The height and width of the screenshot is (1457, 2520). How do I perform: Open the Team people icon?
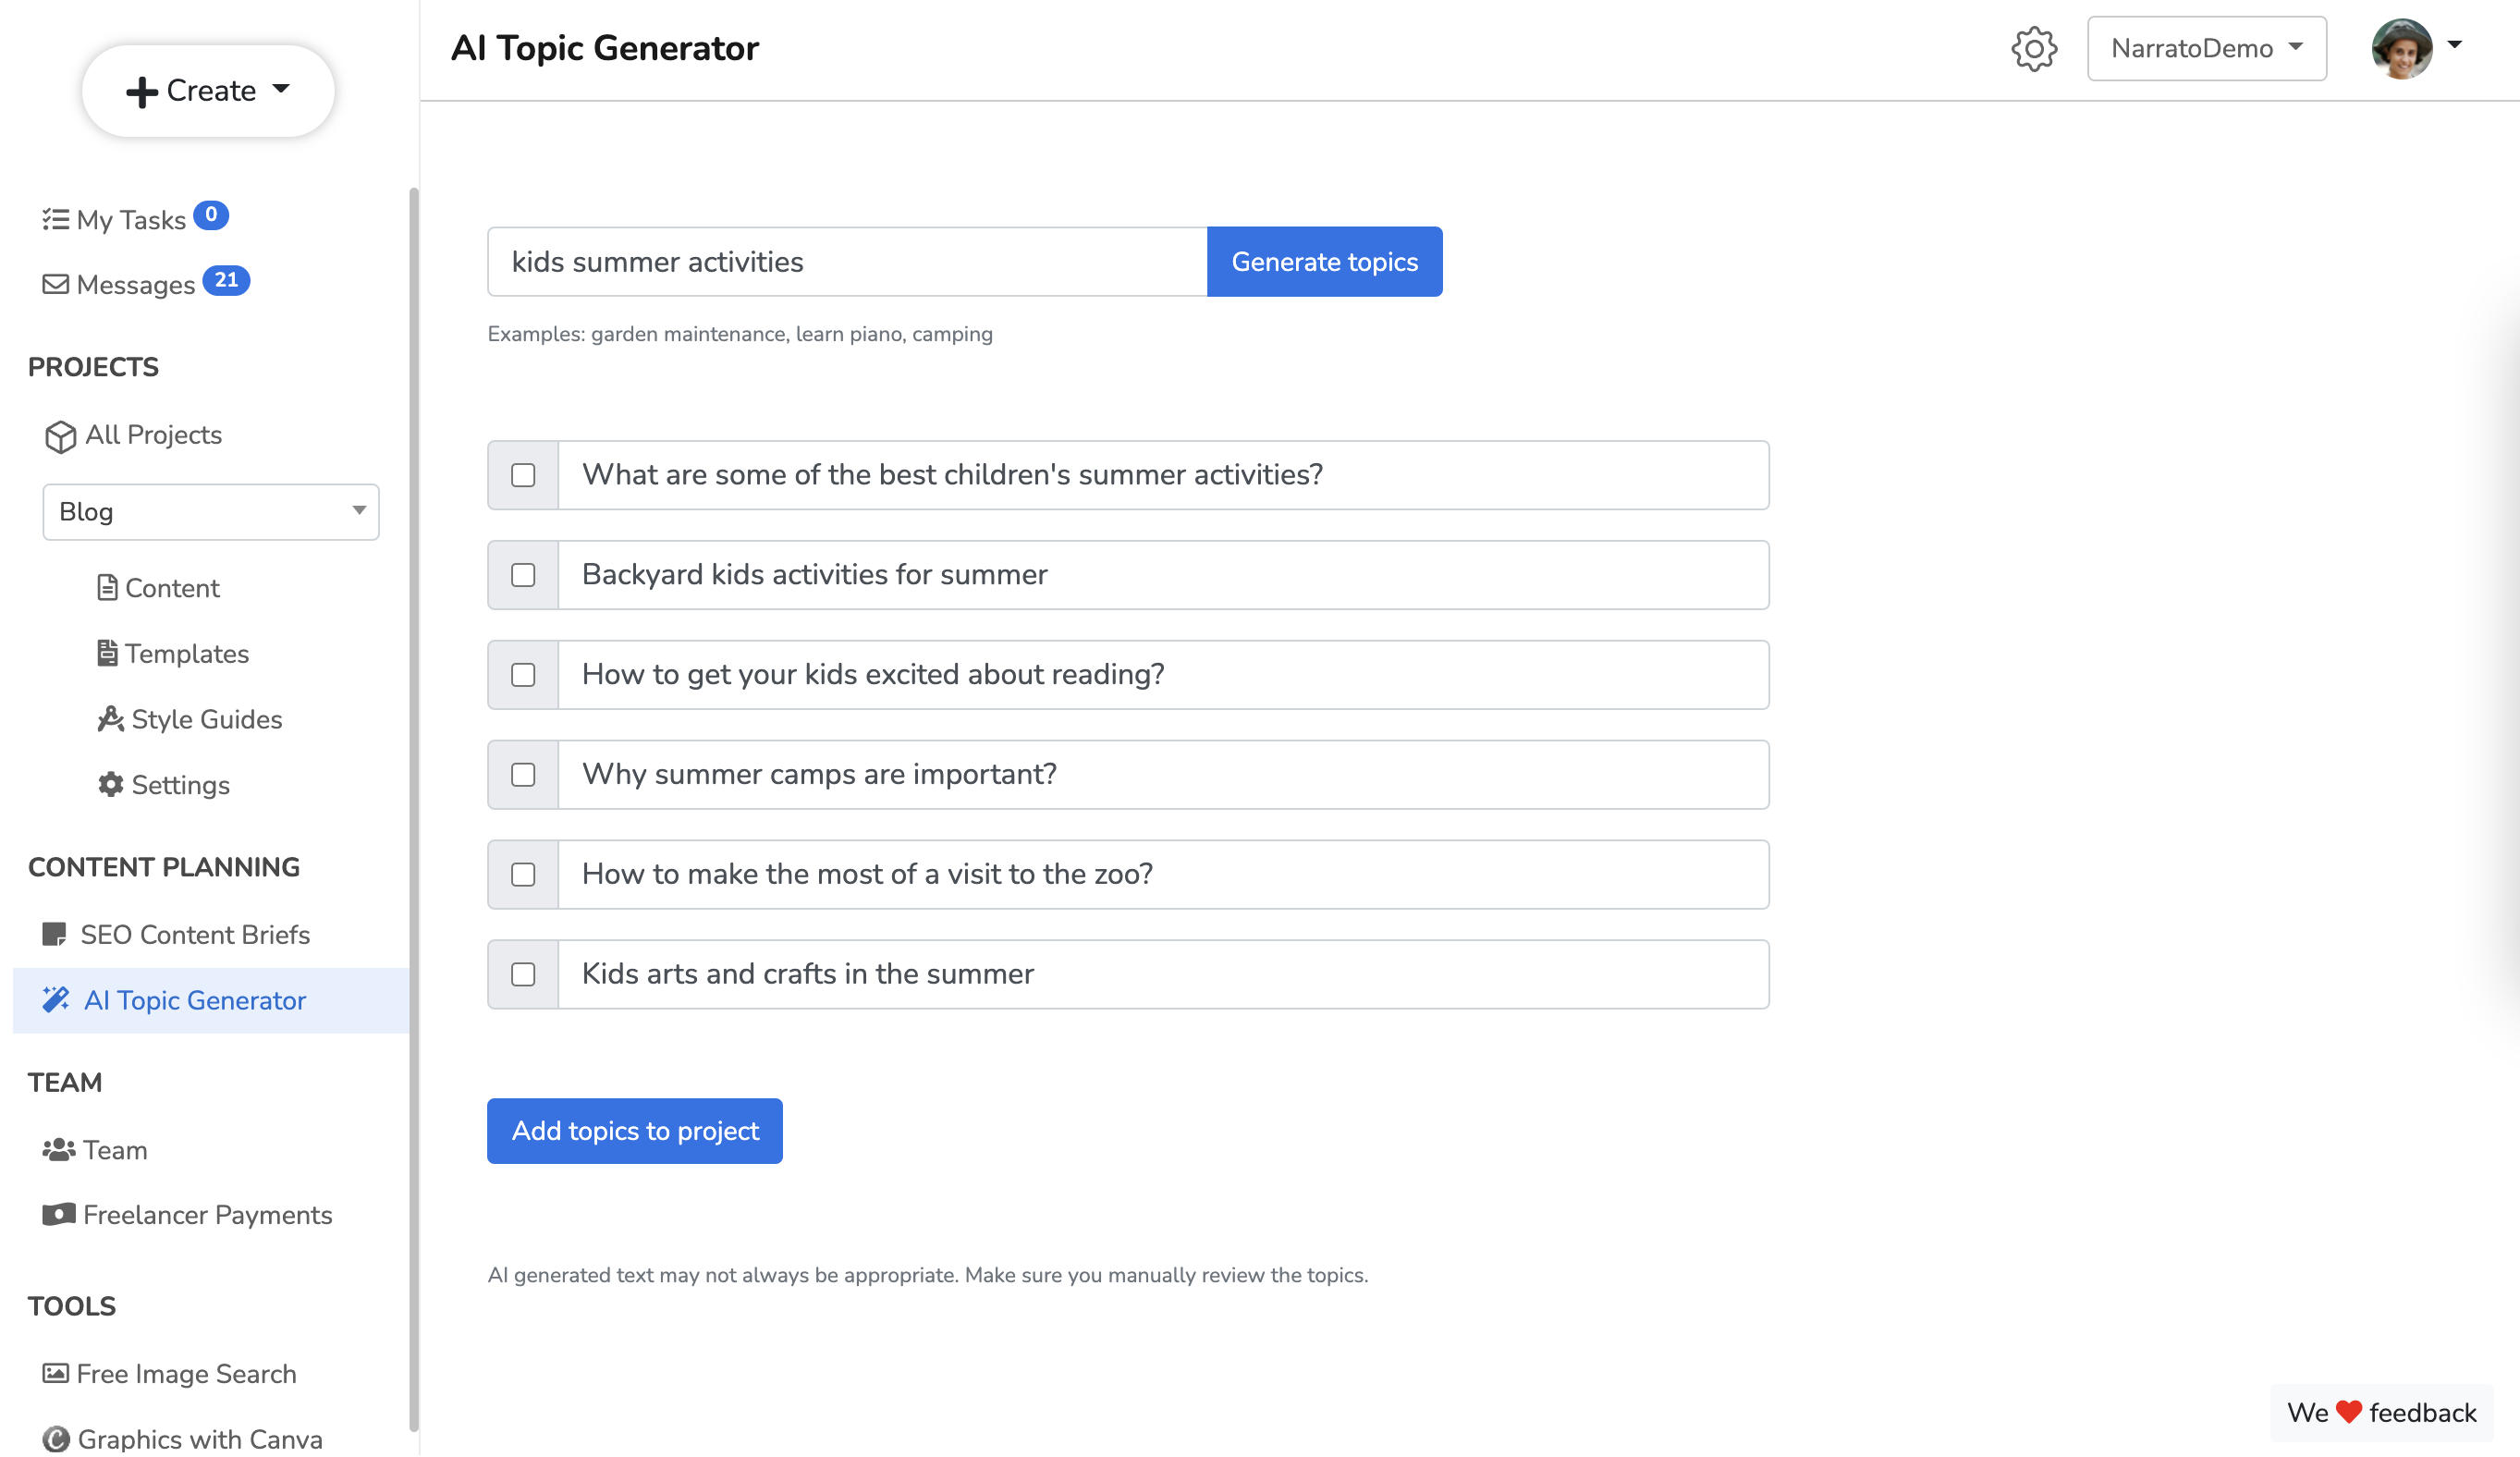coord(58,1149)
